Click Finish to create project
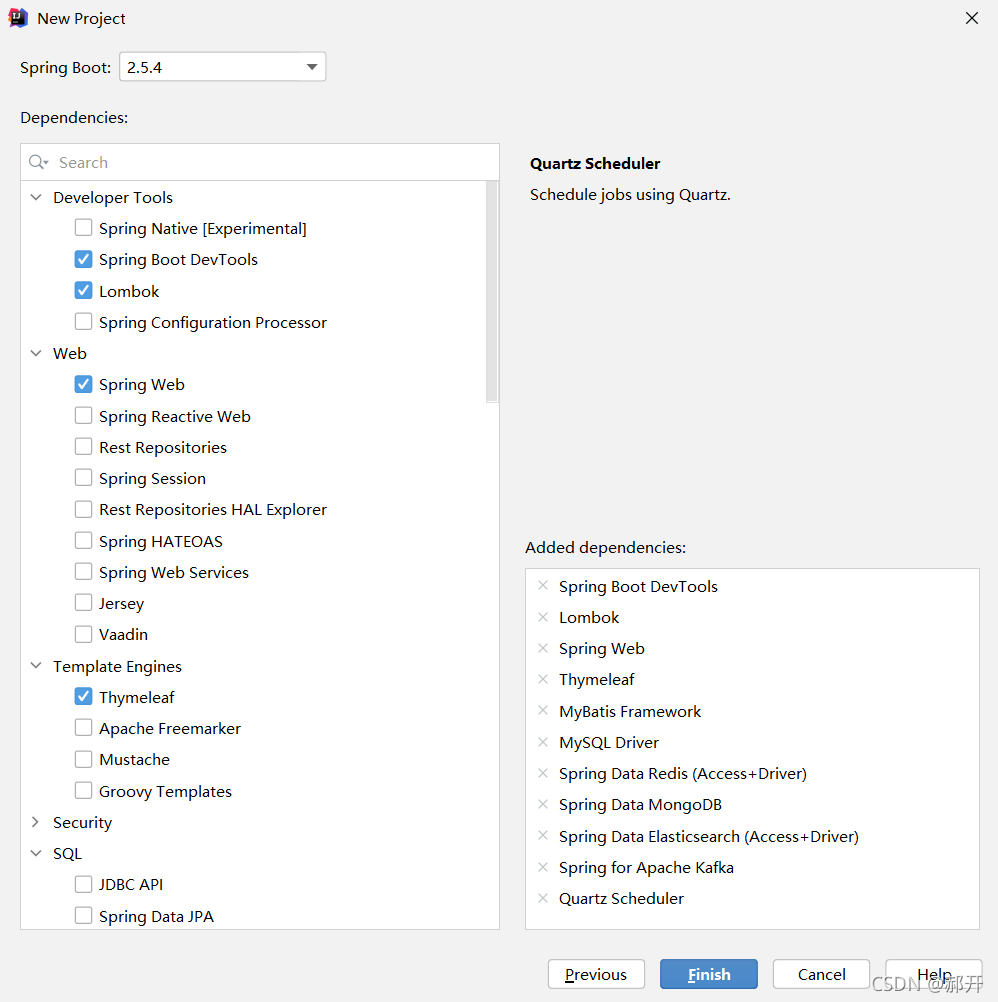This screenshot has height=1002, width=998. point(709,974)
